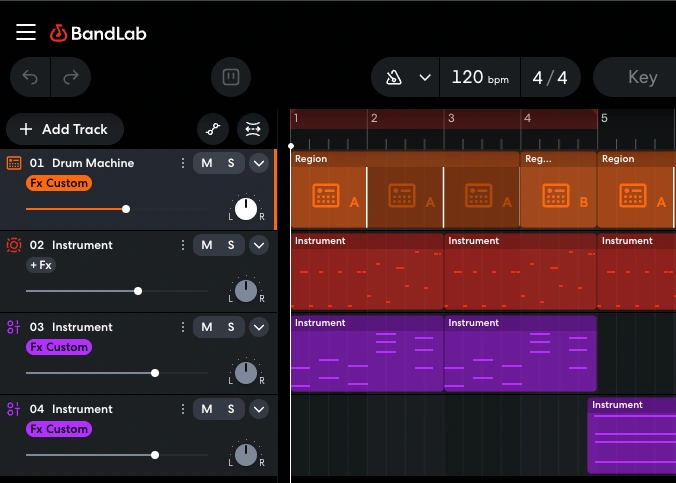
Task: Click the redo arrow icon
Action: 71,77
